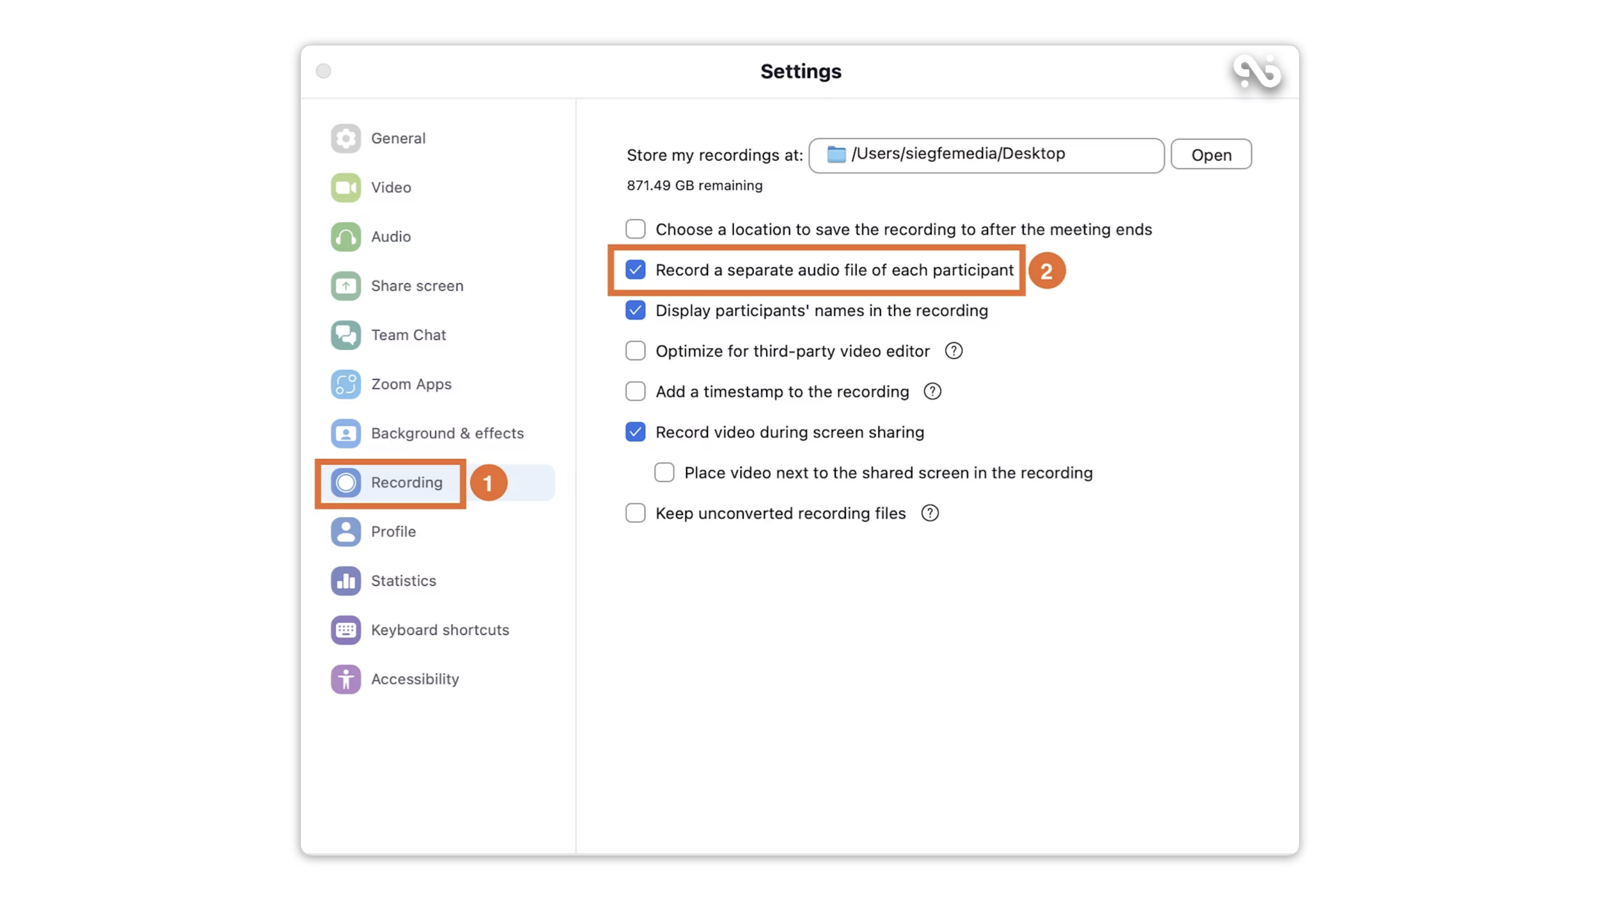This screenshot has height=900, width=1600.
Task: Select the Zoom Apps icon
Action: coord(346,384)
